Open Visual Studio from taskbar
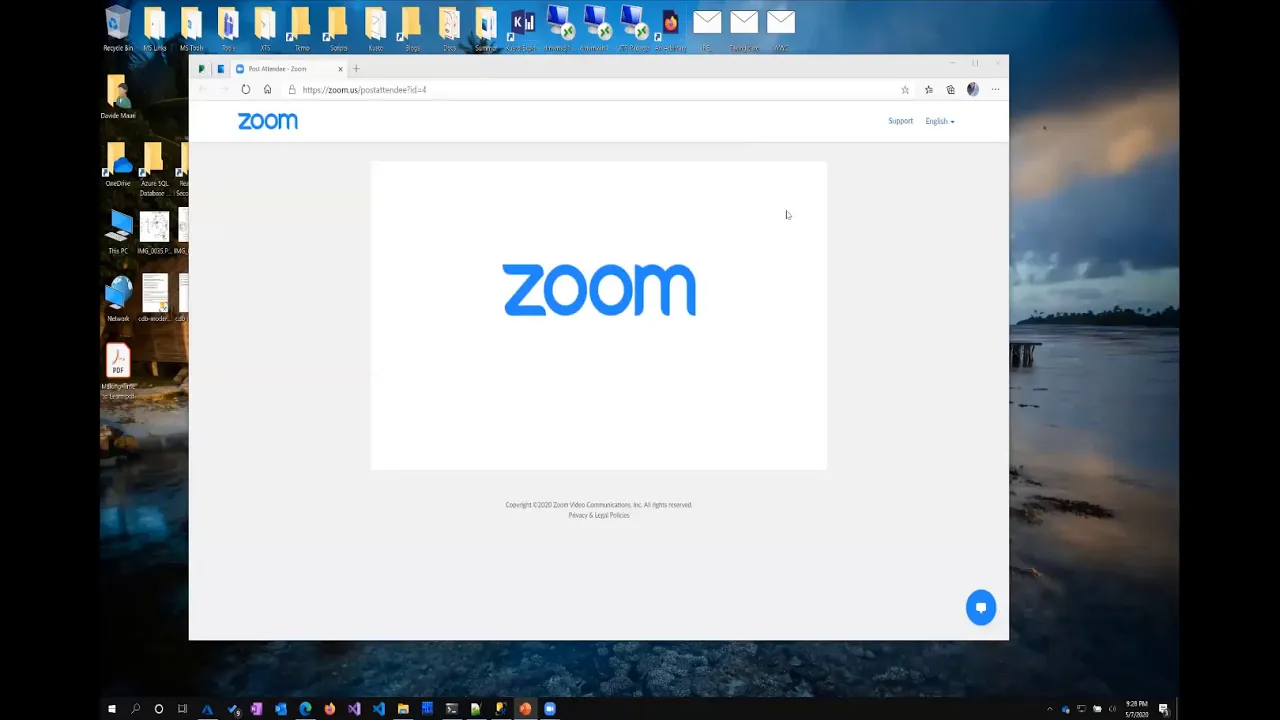The image size is (1280, 720). pyautogui.click(x=354, y=709)
